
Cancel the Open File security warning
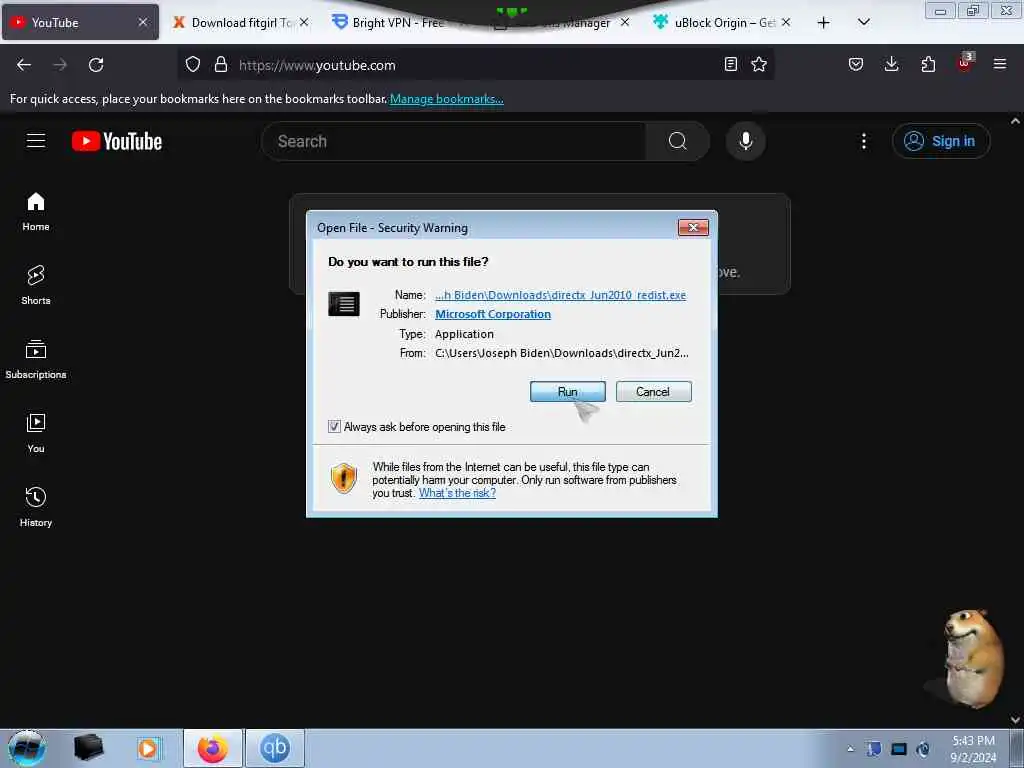click(653, 391)
